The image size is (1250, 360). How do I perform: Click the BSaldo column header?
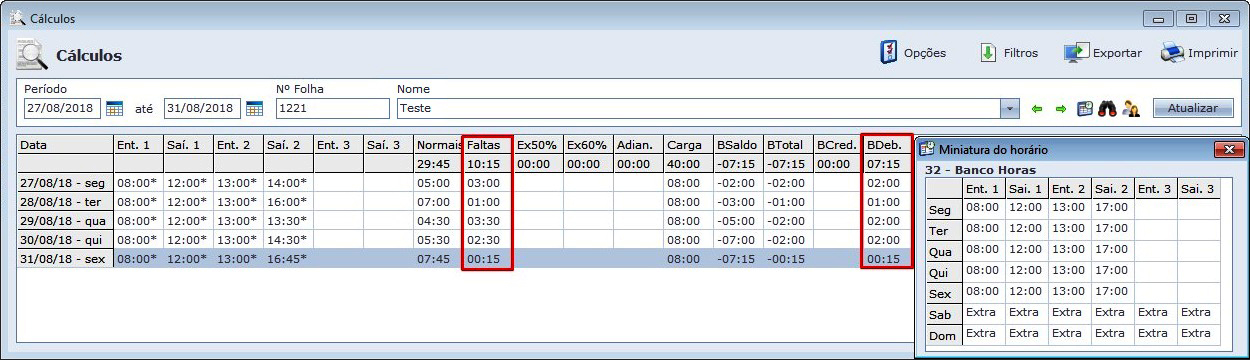(738, 145)
